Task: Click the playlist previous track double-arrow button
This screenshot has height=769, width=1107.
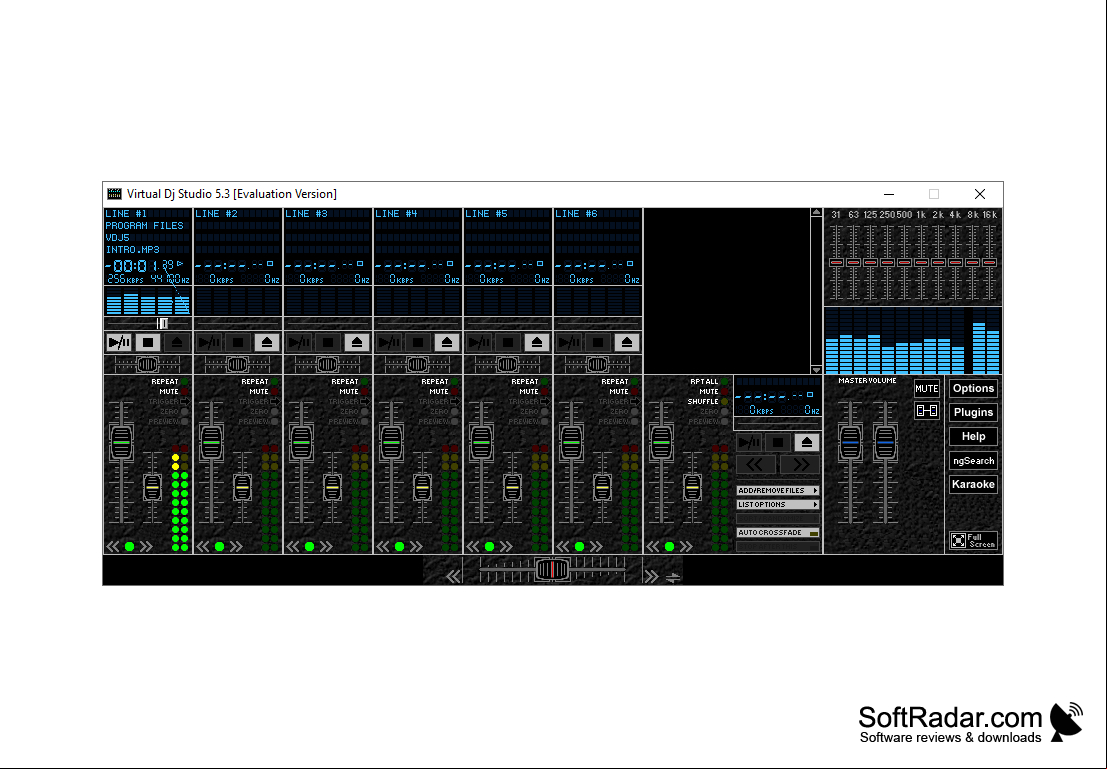Action: click(755, 465)
